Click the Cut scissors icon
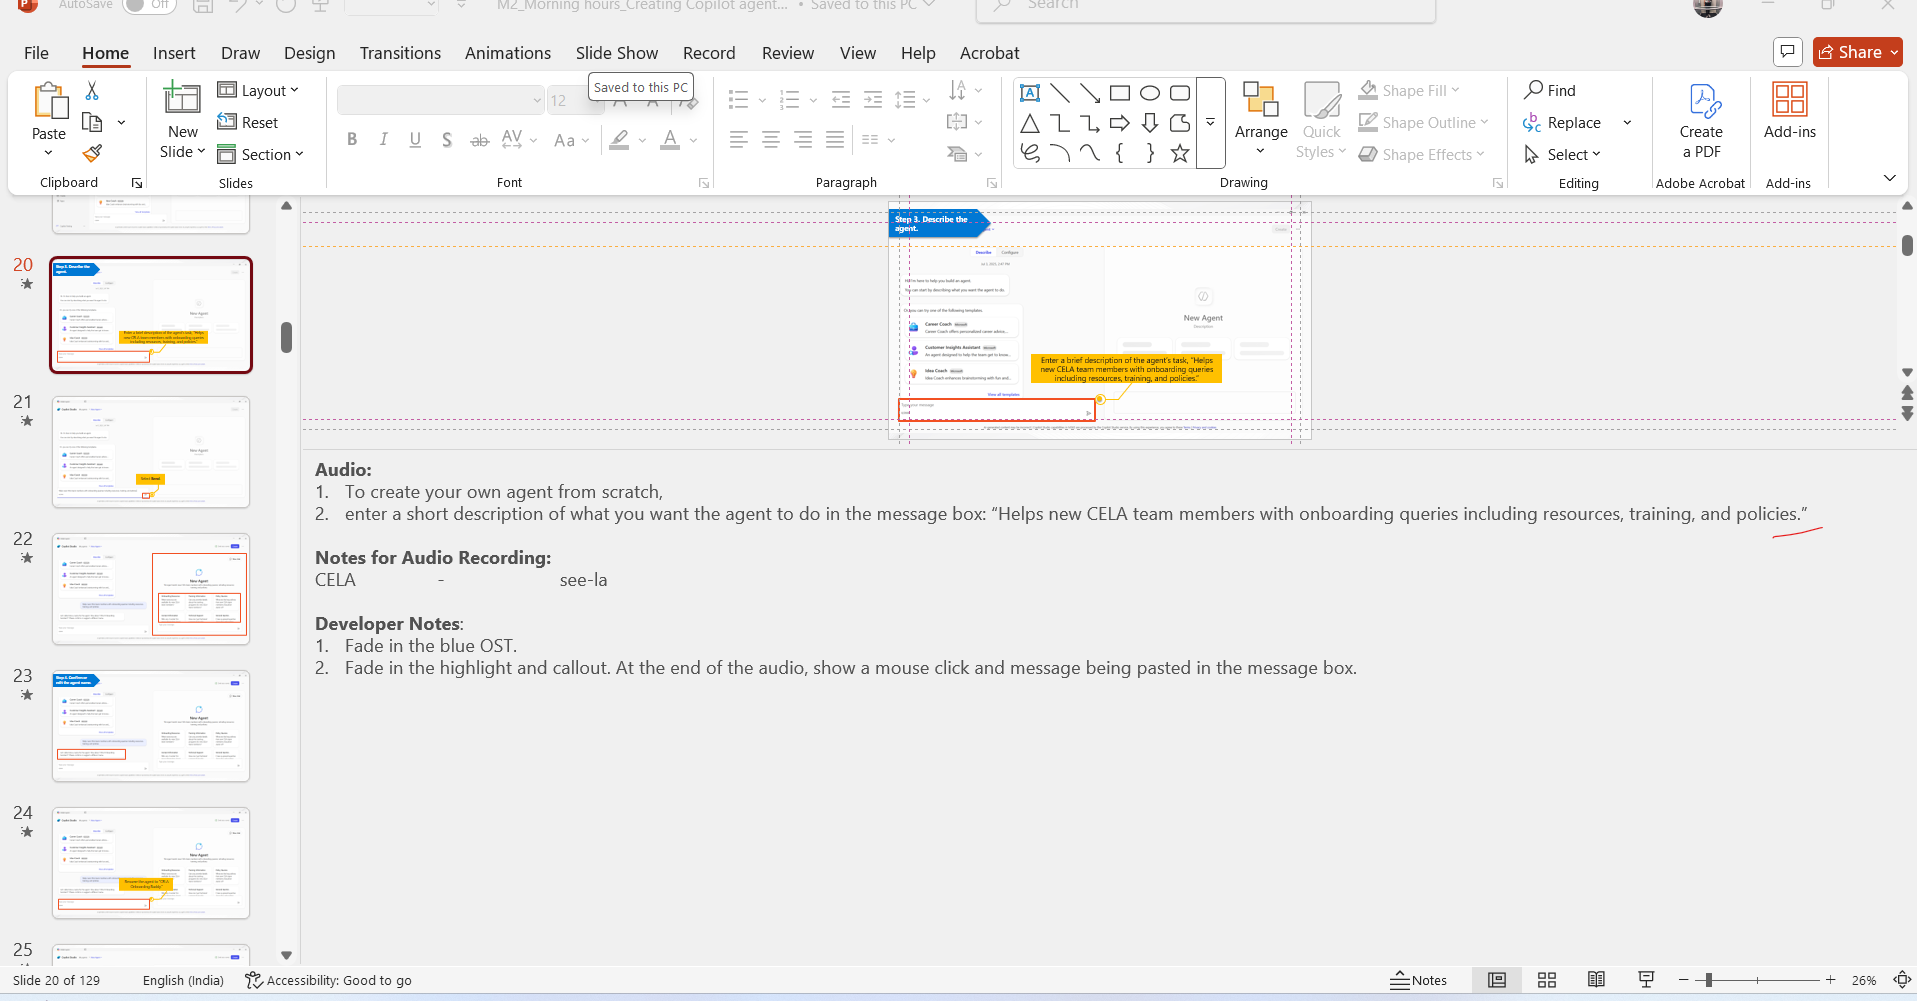The image size is (1917, 1001). coord(92,91)
